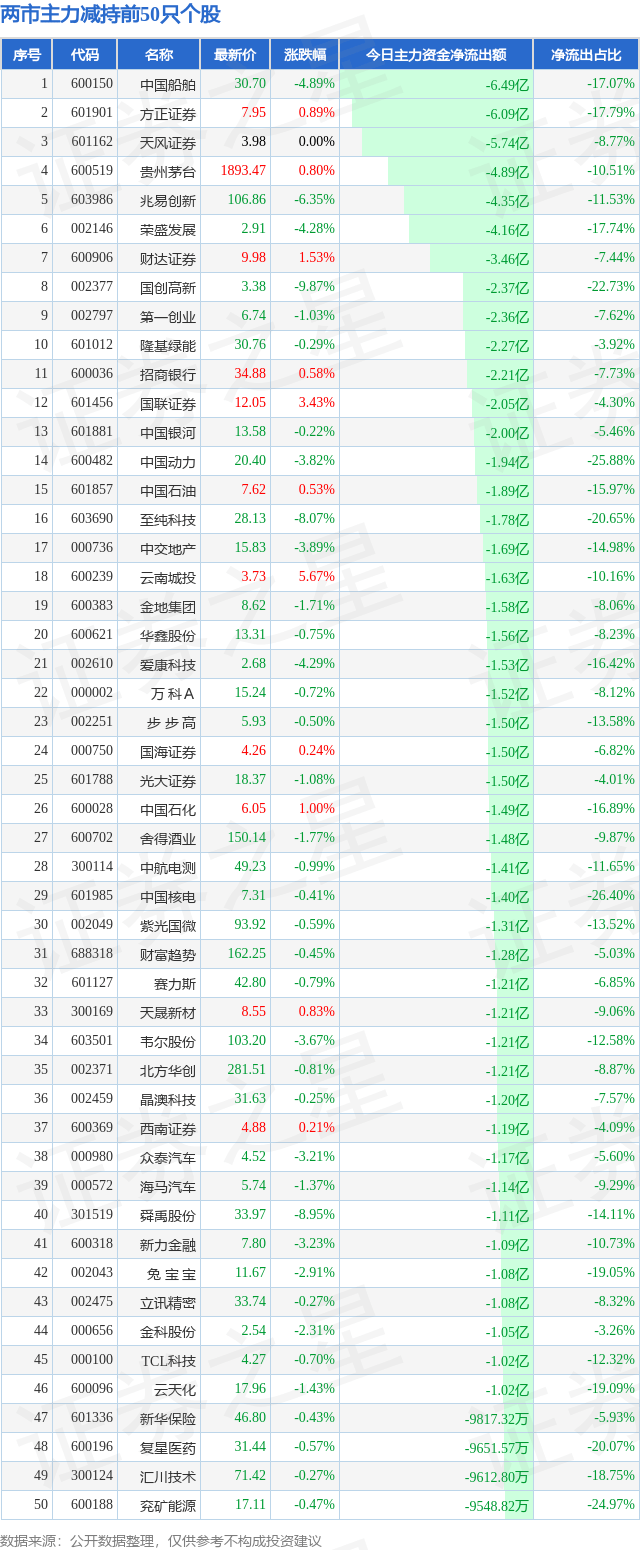Select 国创高新 change value -9.87%
The image size is (640, 1550).
click(314, 287)
